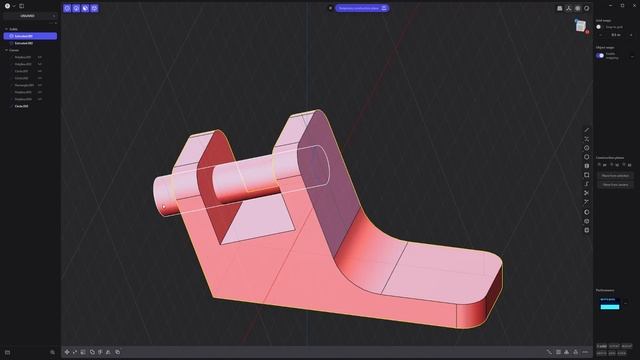
Task: Collapse the Solids group
Action: [x=6, y=29]
